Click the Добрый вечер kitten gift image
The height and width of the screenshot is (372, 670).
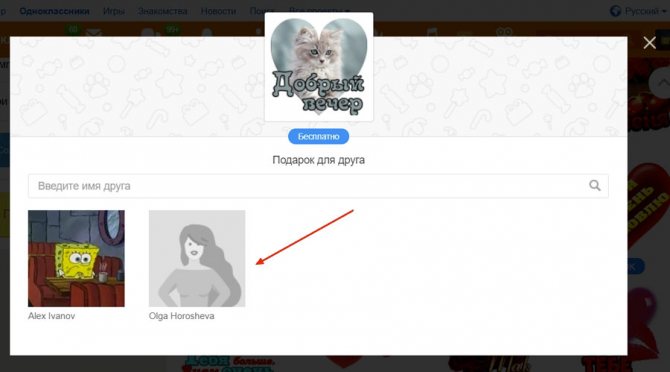319,67
